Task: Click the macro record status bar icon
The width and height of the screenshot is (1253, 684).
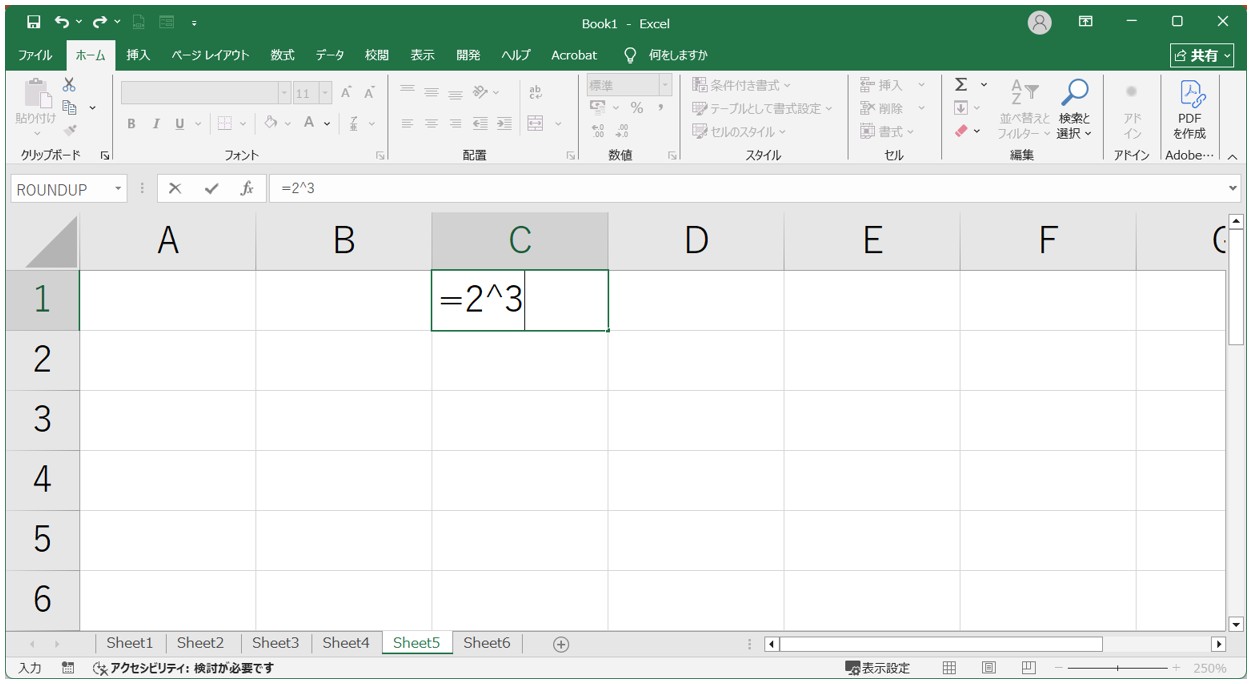Action: [x=68, y=667]
